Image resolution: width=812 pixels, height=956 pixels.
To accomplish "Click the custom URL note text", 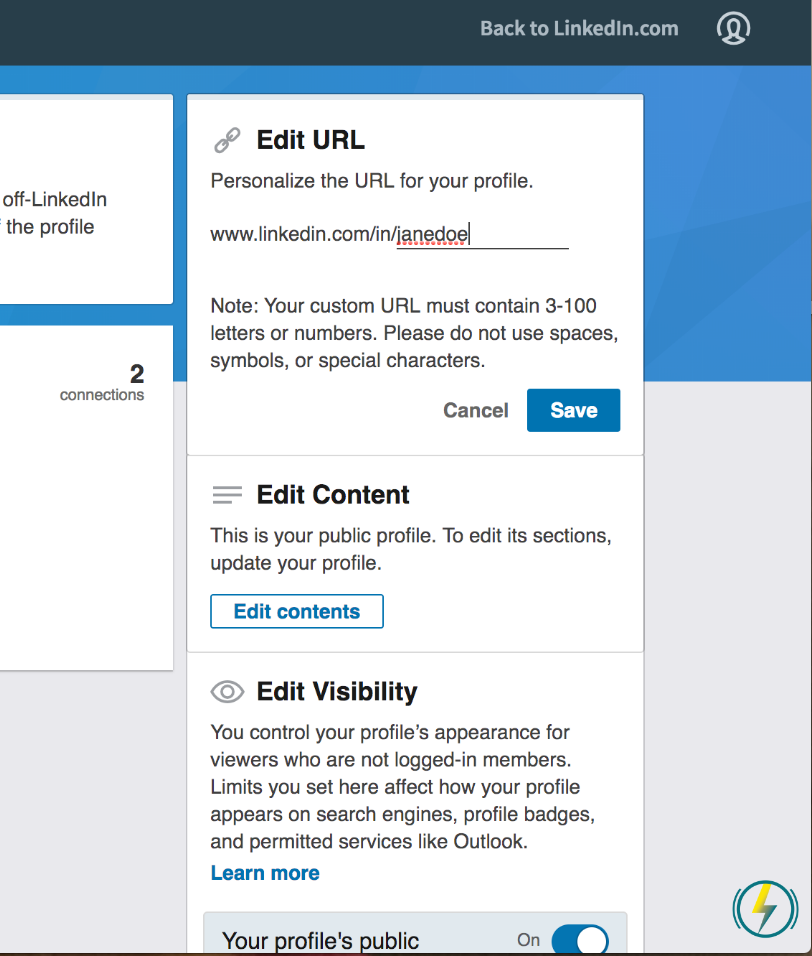I will pyautogui.click(x=415, y=333).
